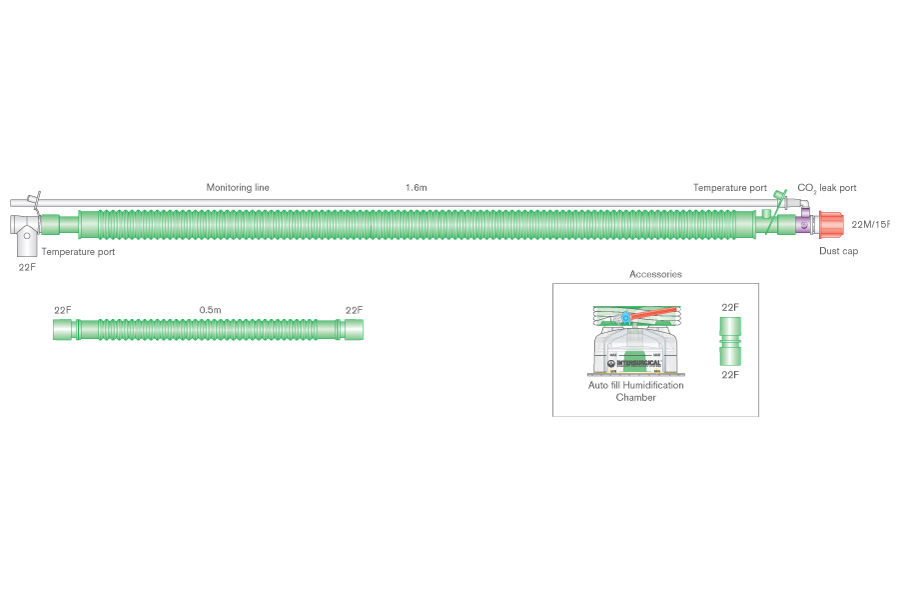Click the "Monitoring line" label
Screen dimensions: 900x600
pos(238,187)
